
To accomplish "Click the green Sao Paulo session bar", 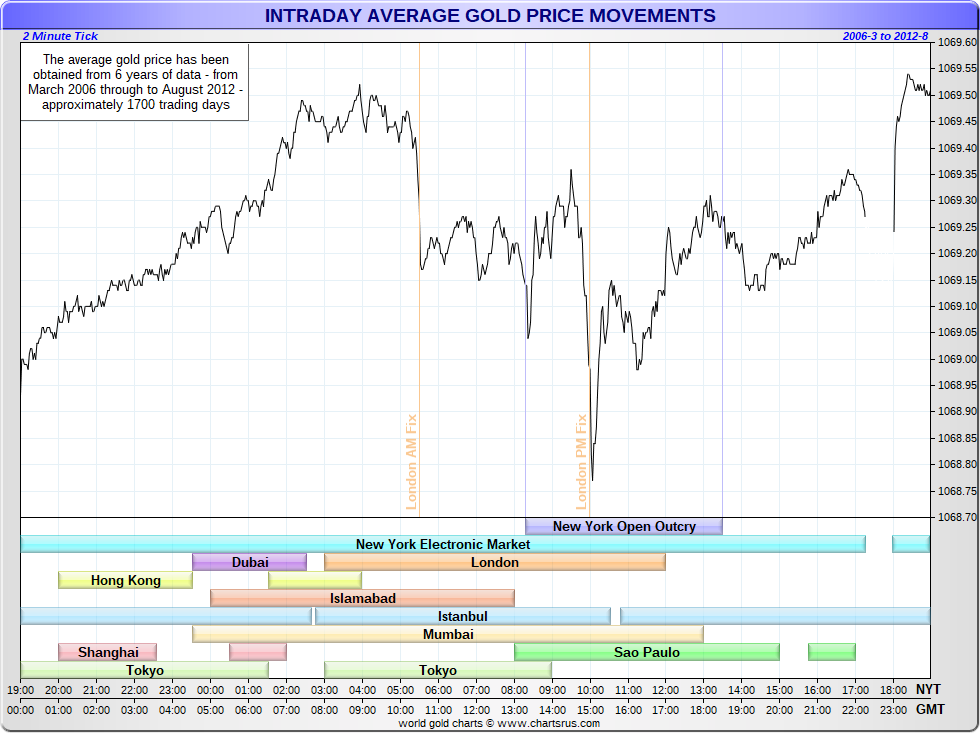I will [x=647, y=652].
